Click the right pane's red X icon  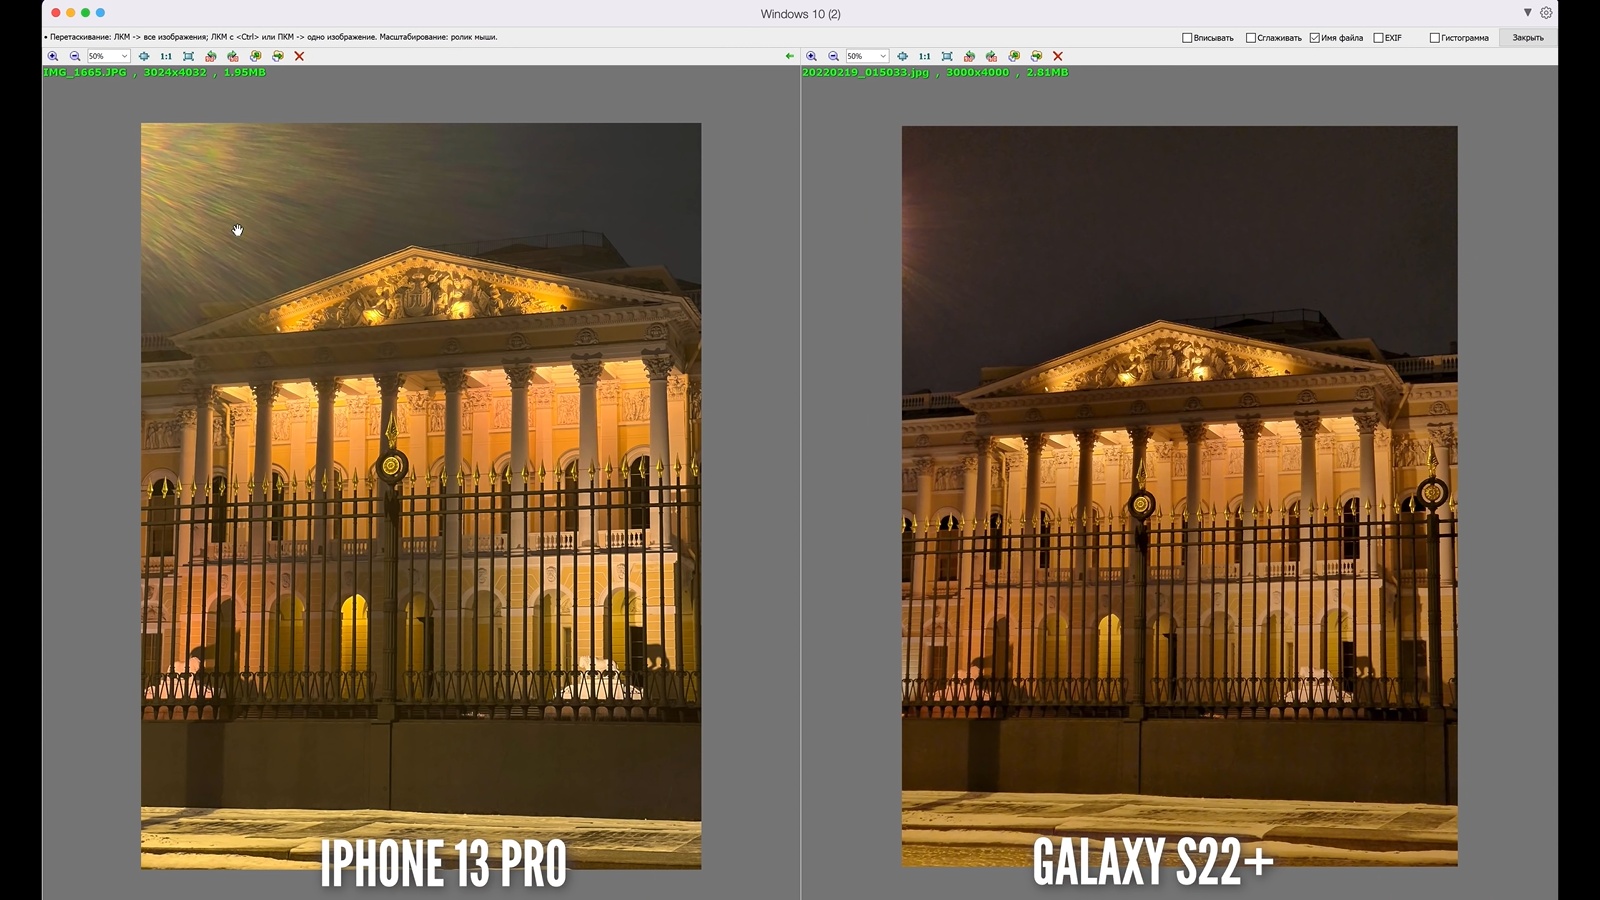(x=1058, y=56)
